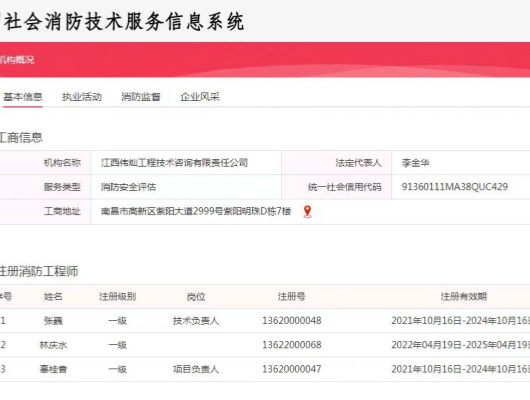Select the engineer row for 林庆水
The image size is (530, 400).
265,345
